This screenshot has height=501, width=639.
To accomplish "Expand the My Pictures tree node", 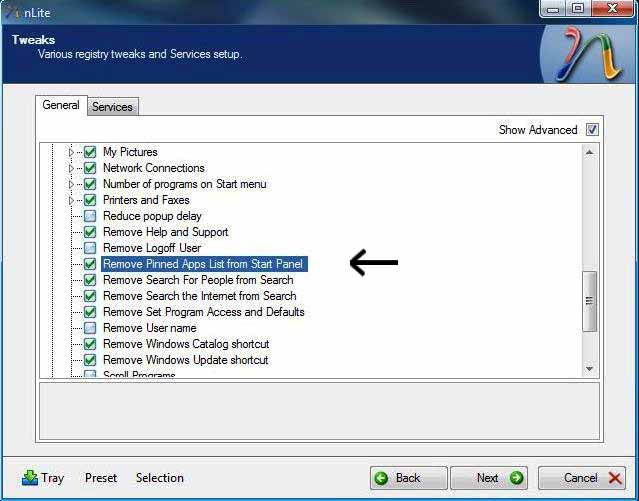I will [71, 152].
